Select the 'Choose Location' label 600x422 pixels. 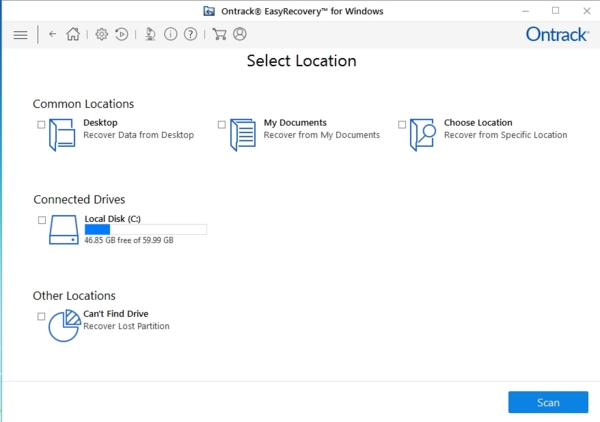pyautogui.click(x=478, y=123)
